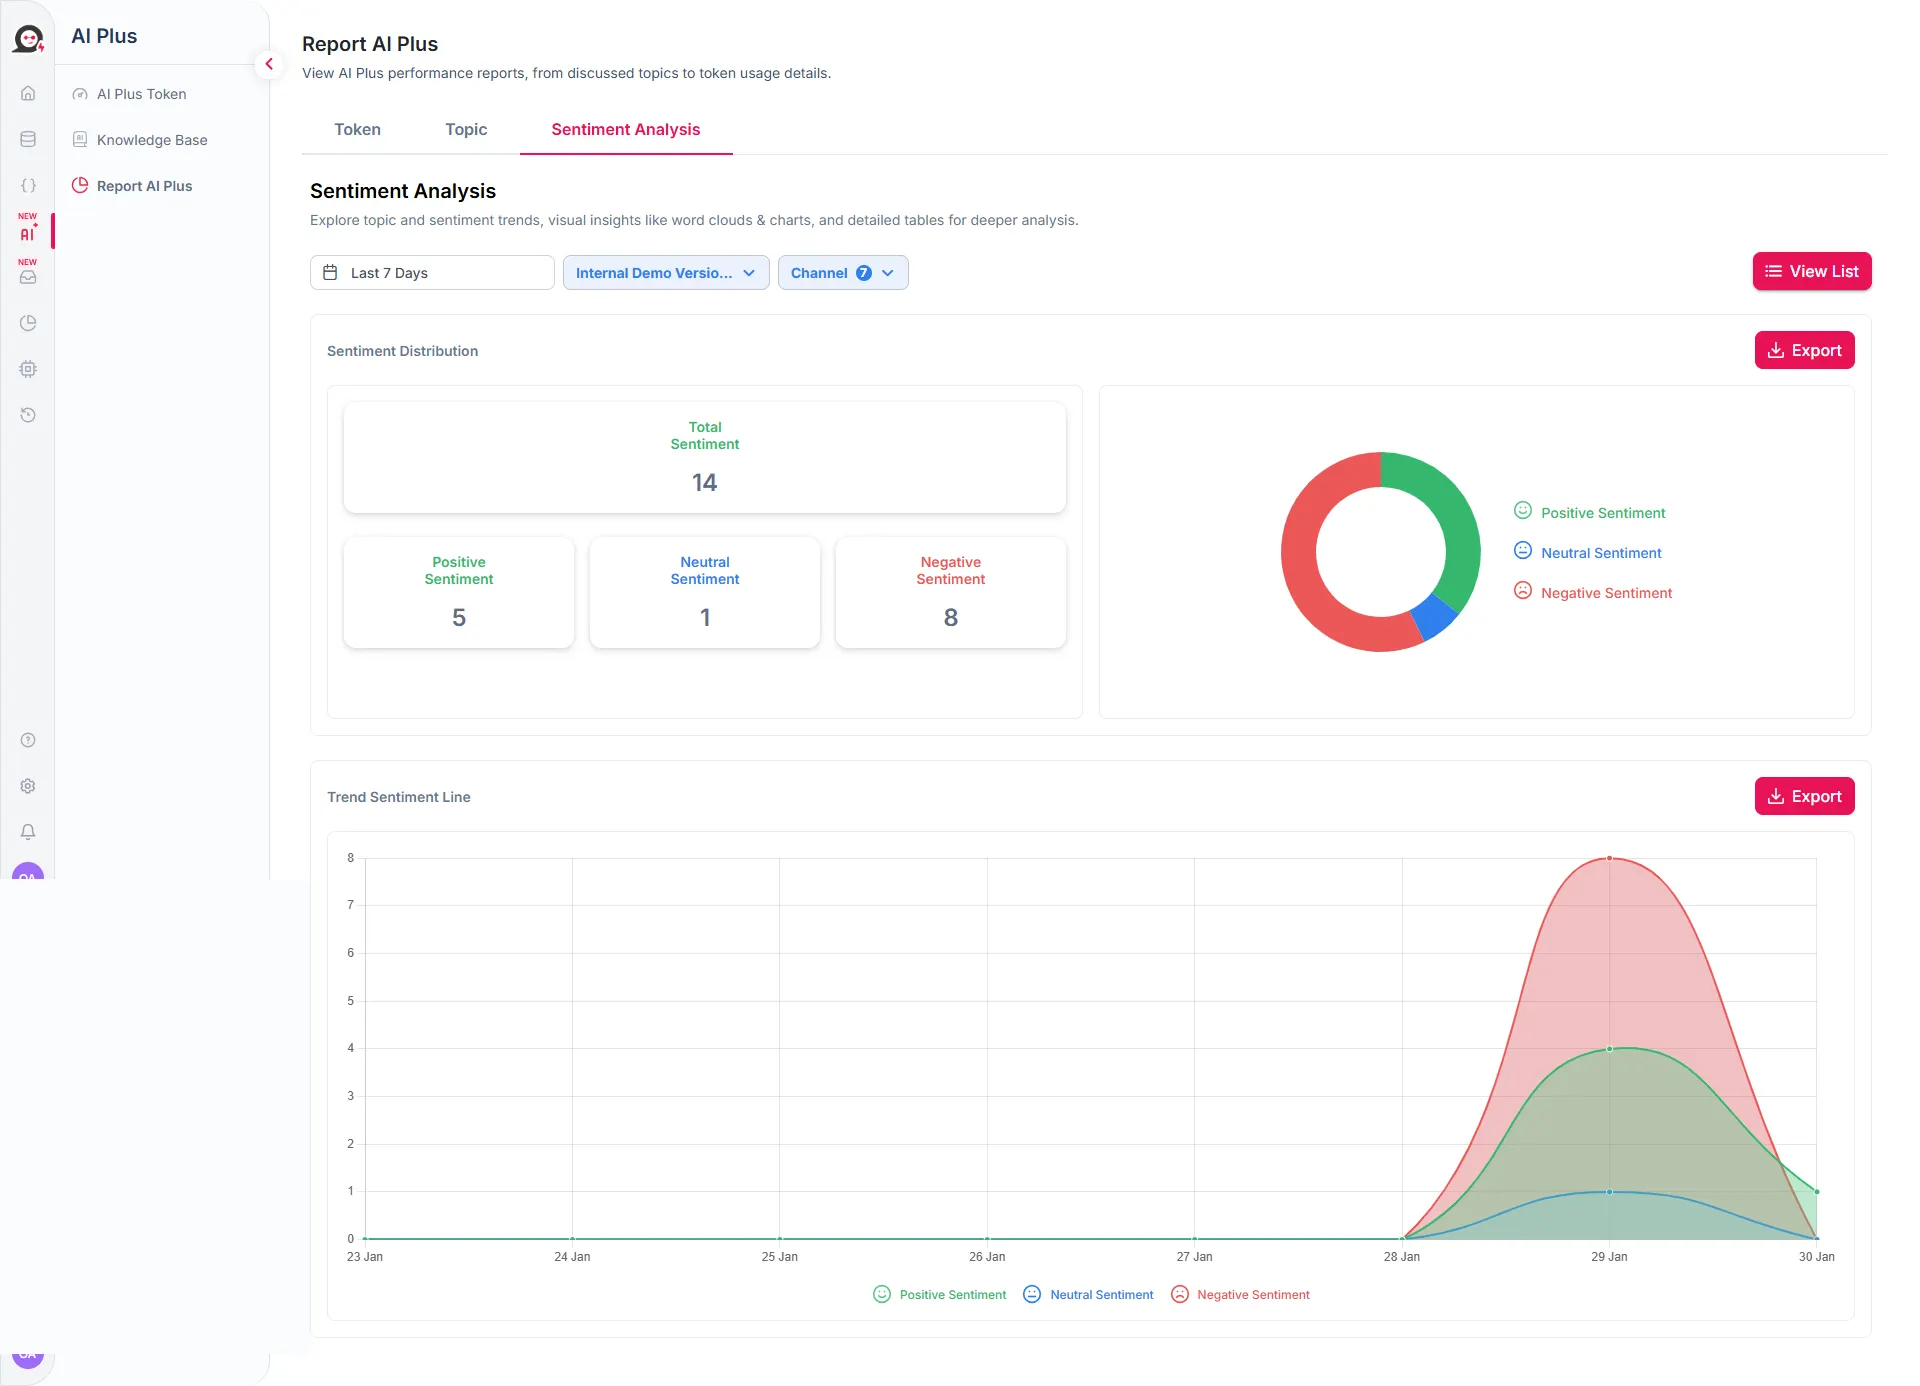Screen dimensions: 1920x1386
Task: Toggle Neutral Sentiment in trend chart legend
Action: pos(1089,1294)
